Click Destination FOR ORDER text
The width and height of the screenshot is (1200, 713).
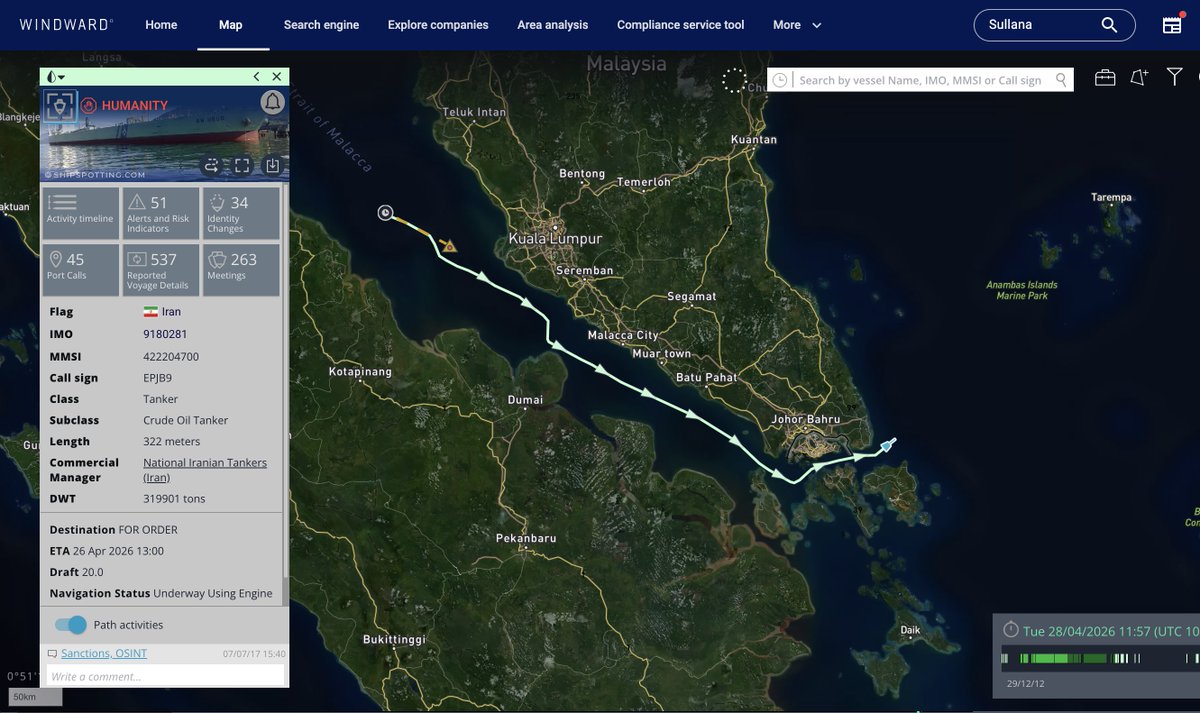point(113,529)
